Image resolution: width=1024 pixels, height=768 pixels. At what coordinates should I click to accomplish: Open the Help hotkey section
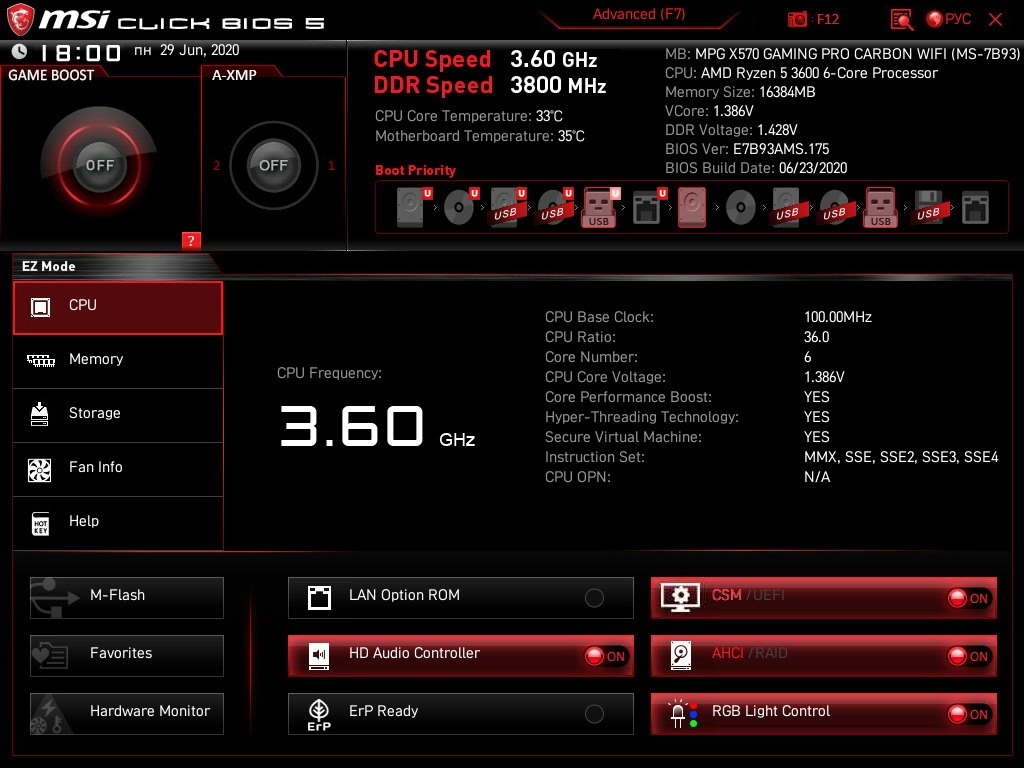pyautogui.click(x=118, y=523)
